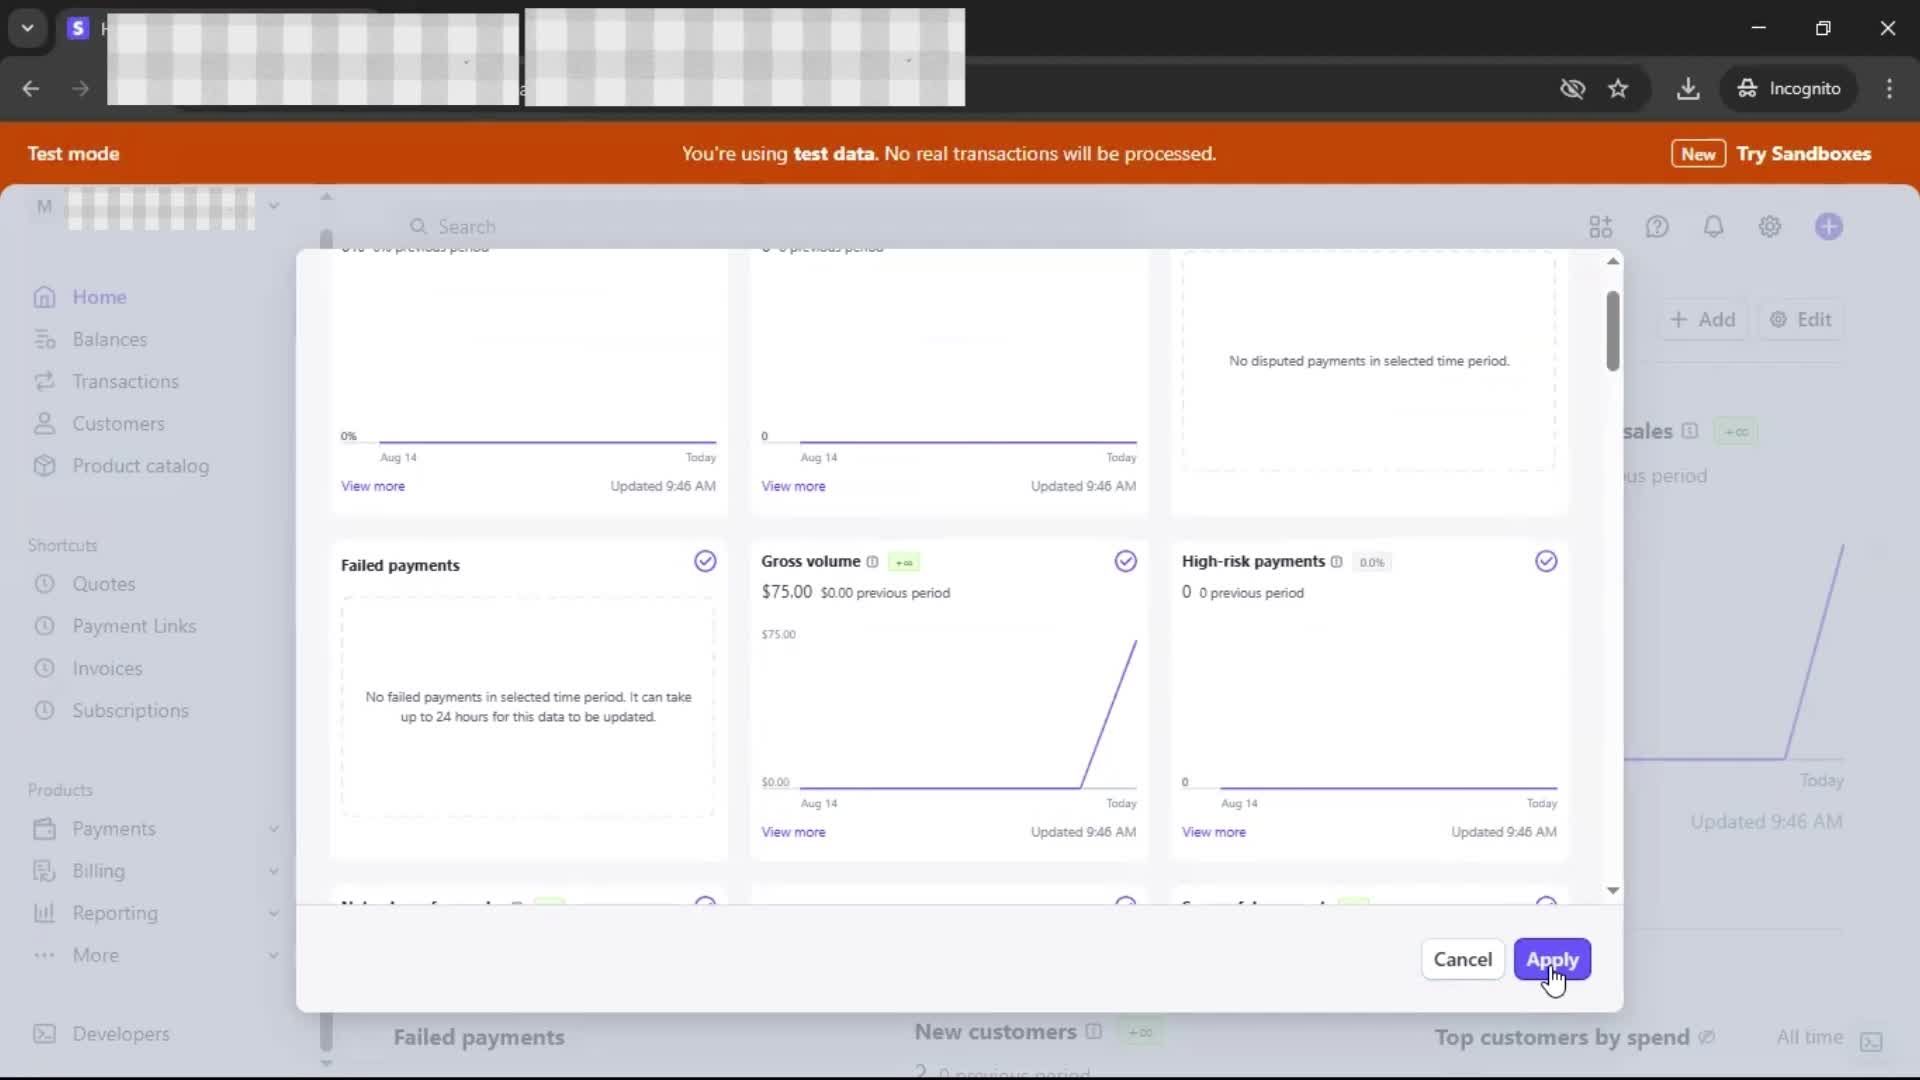Viewport: 1920px width, 1080px height.
Task: Open the help question mark icon
Action: pos(1657,227)
